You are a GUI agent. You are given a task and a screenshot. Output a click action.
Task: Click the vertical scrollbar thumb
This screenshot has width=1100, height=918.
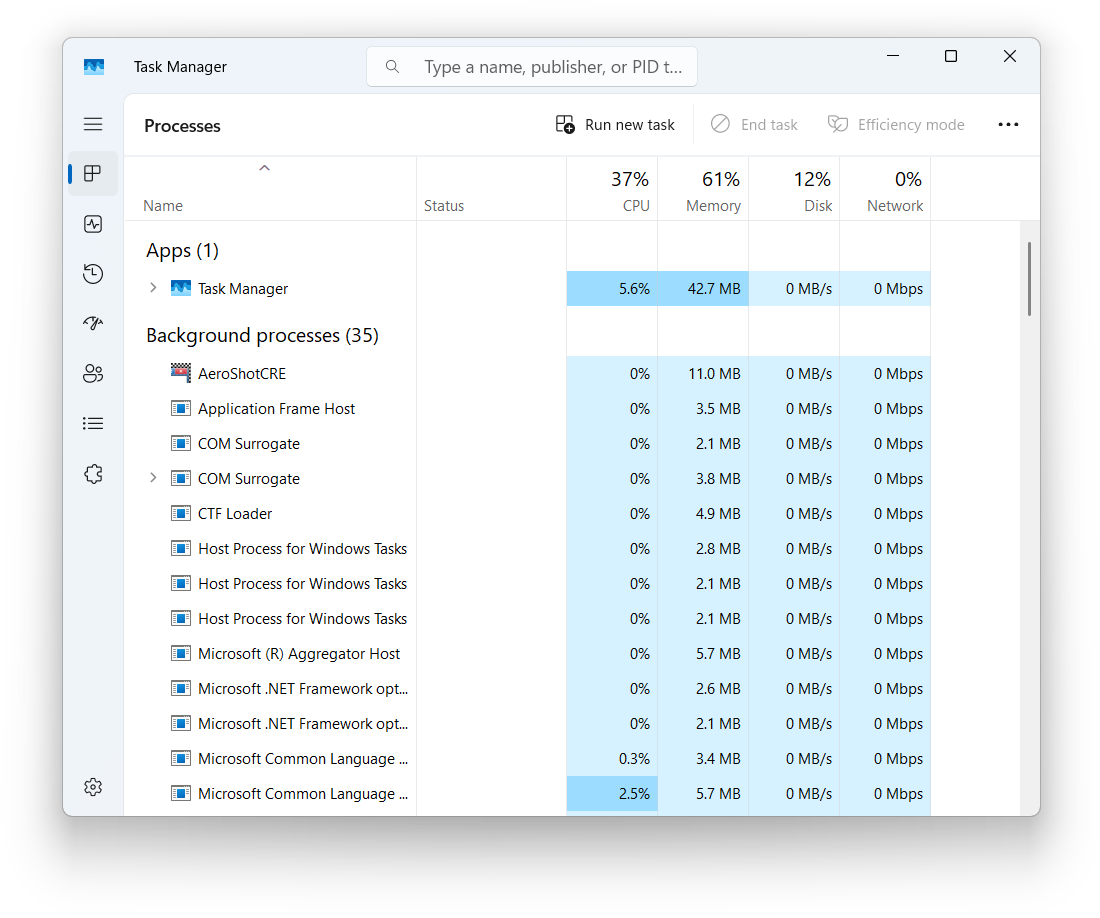[x=1029, y=279]
